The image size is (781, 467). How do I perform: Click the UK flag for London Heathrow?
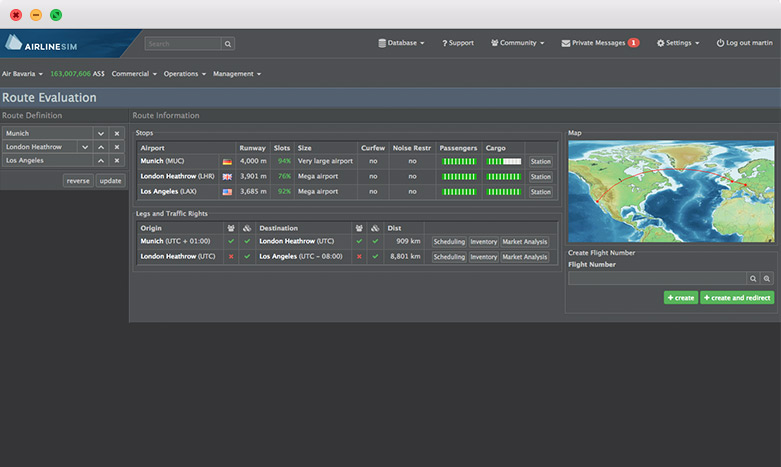(227, 177)
